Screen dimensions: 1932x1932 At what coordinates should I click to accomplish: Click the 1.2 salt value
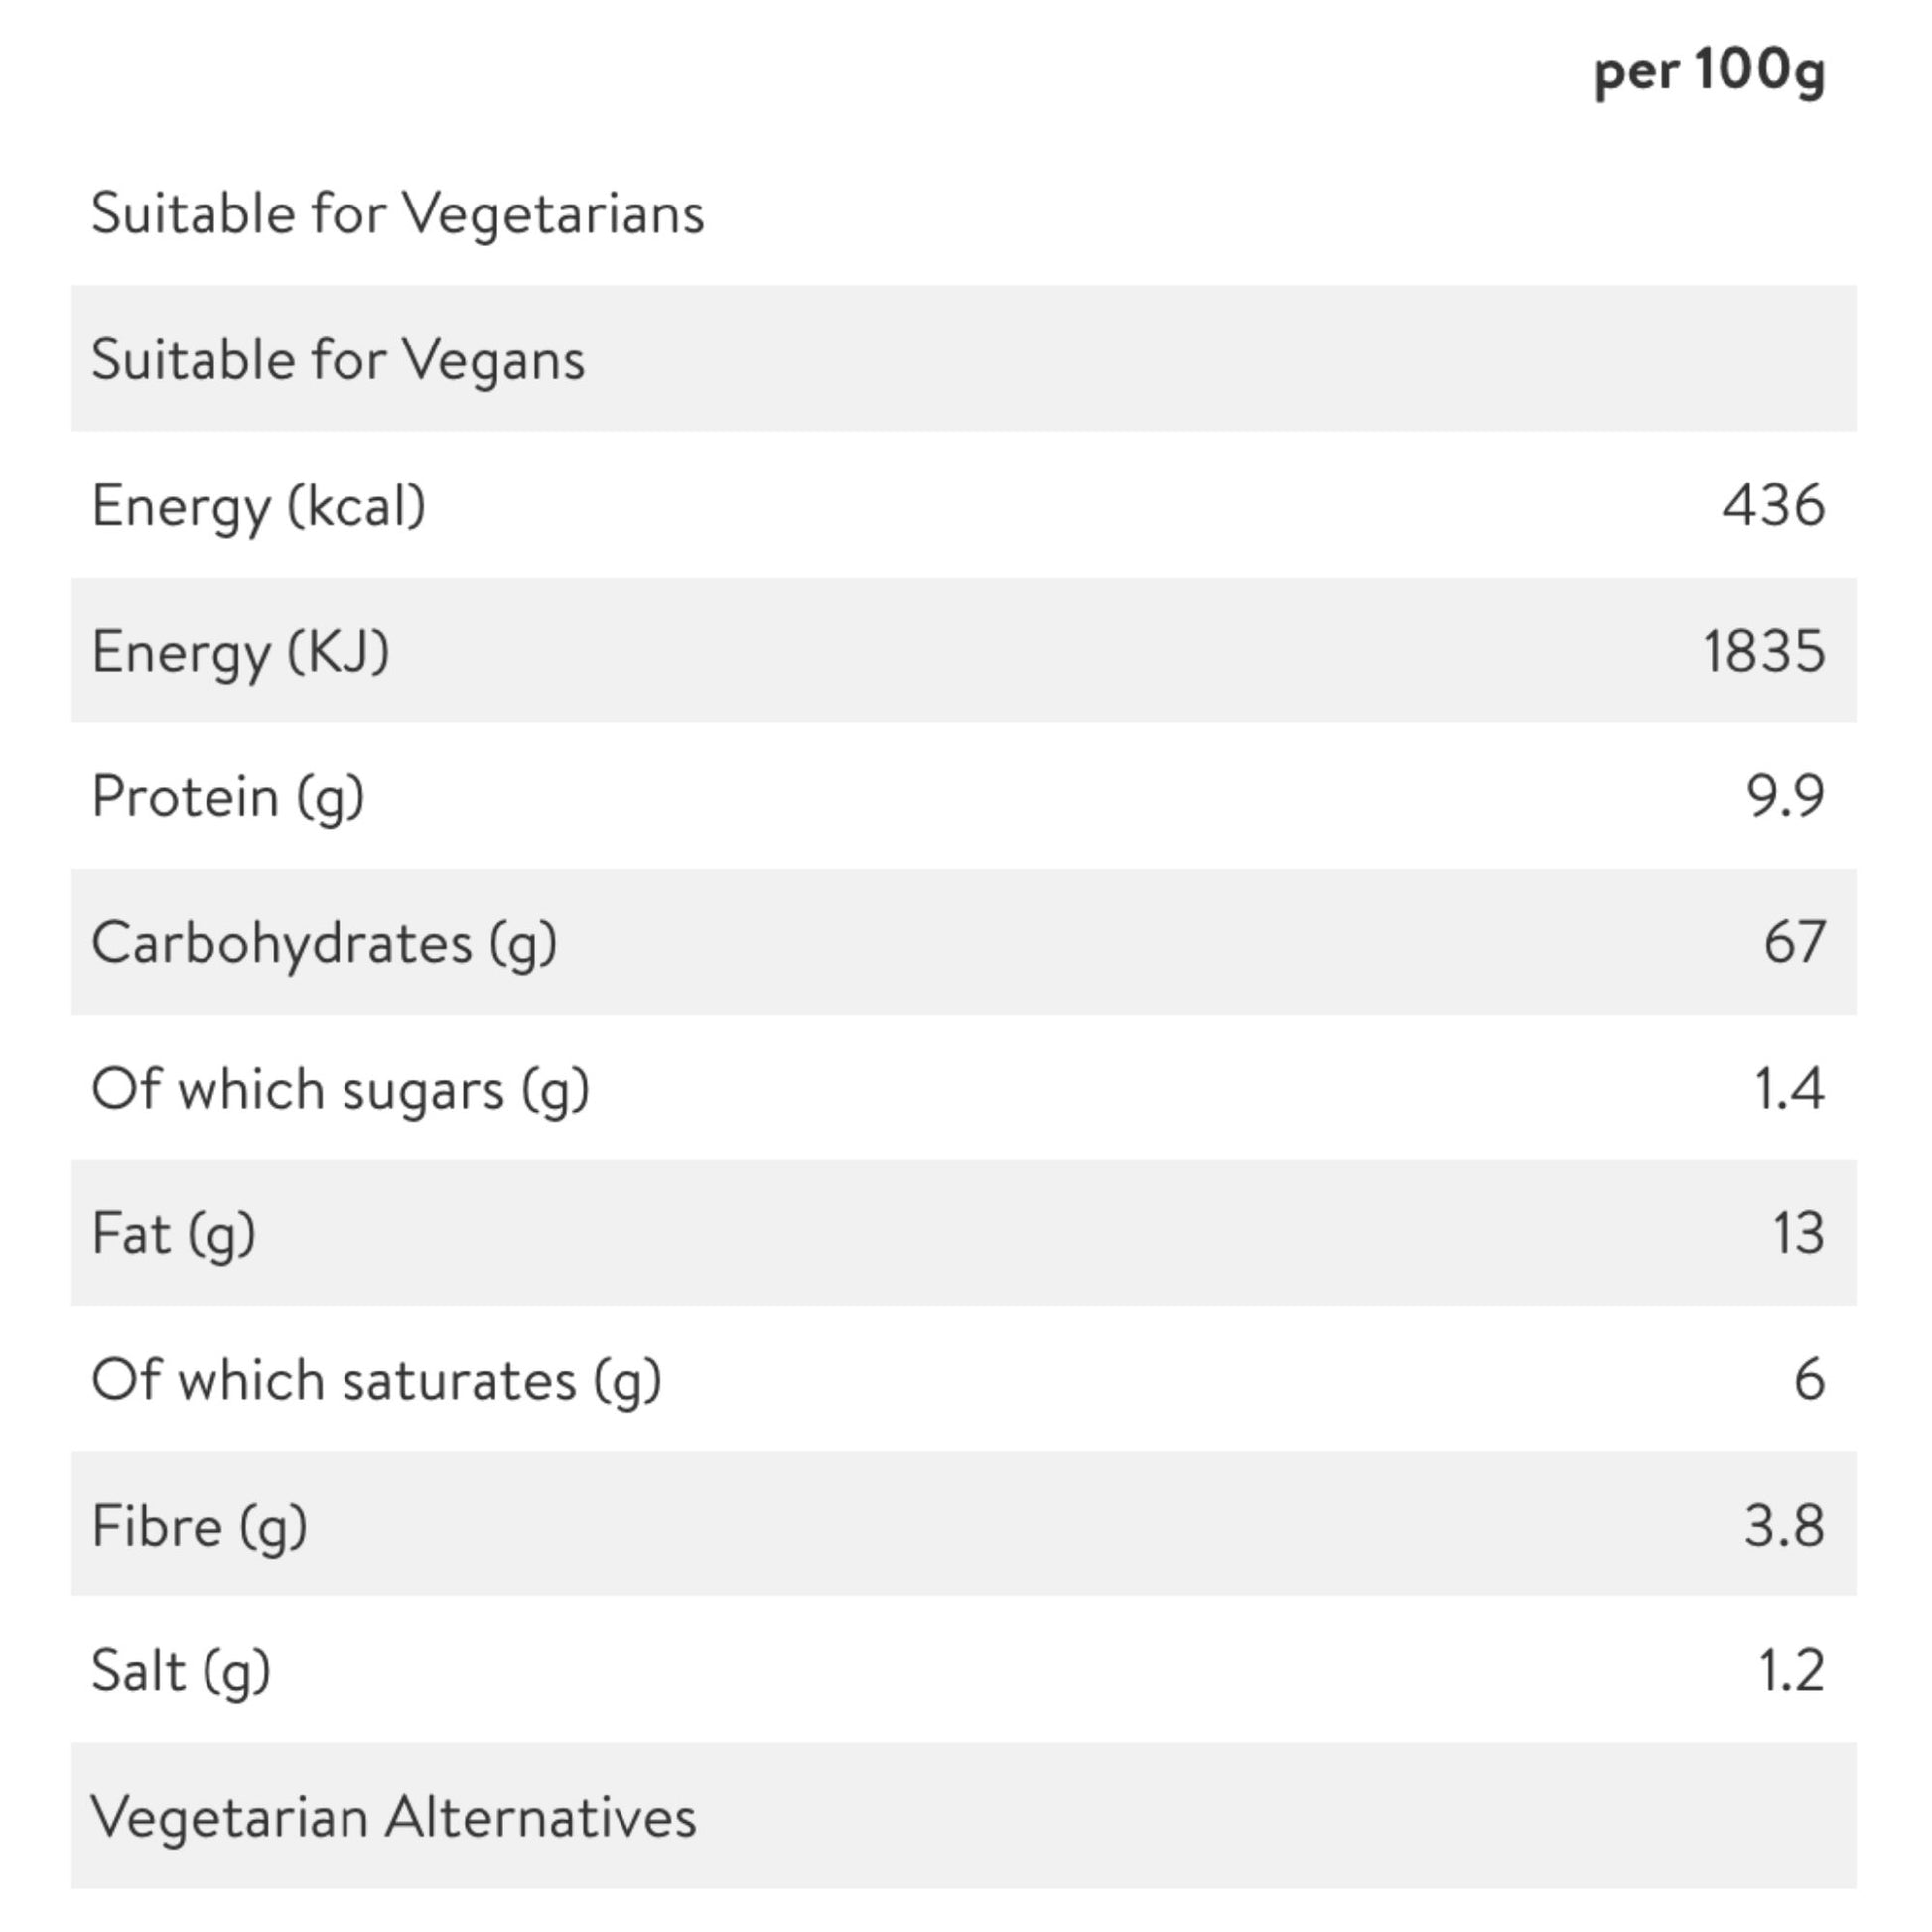click(x=1792, y=1670)
